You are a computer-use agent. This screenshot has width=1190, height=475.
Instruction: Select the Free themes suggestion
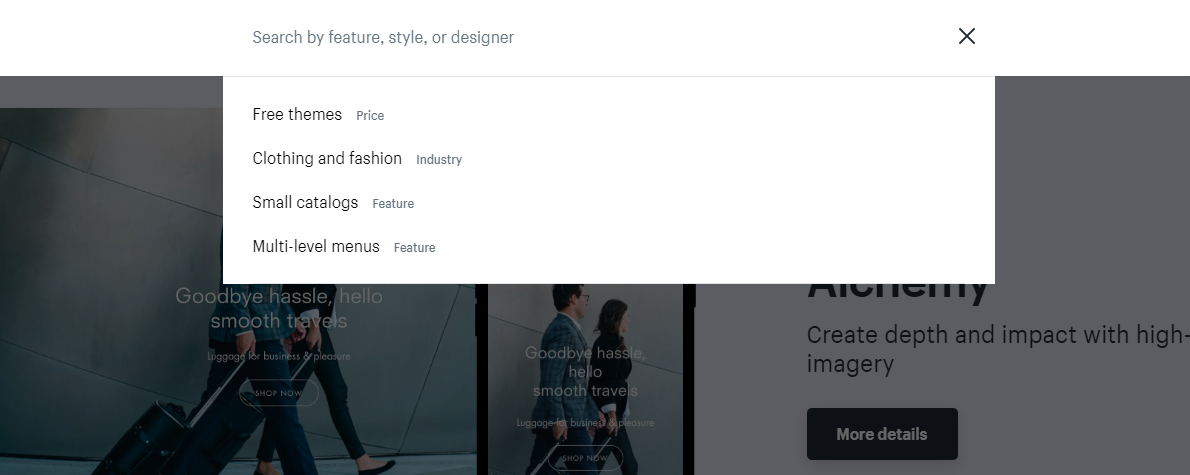(x=297, y=115)
